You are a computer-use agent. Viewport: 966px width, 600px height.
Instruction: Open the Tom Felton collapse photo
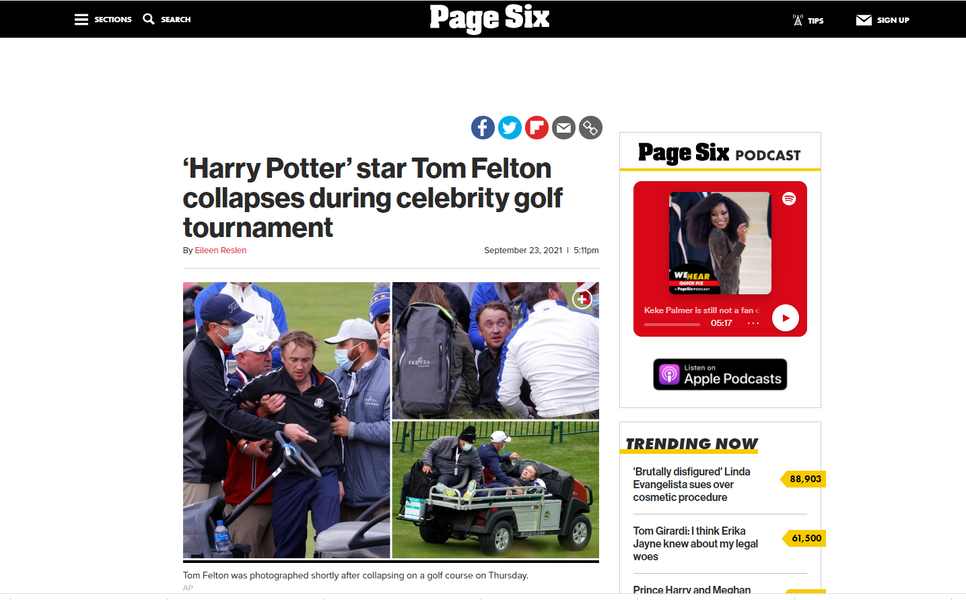391,420
